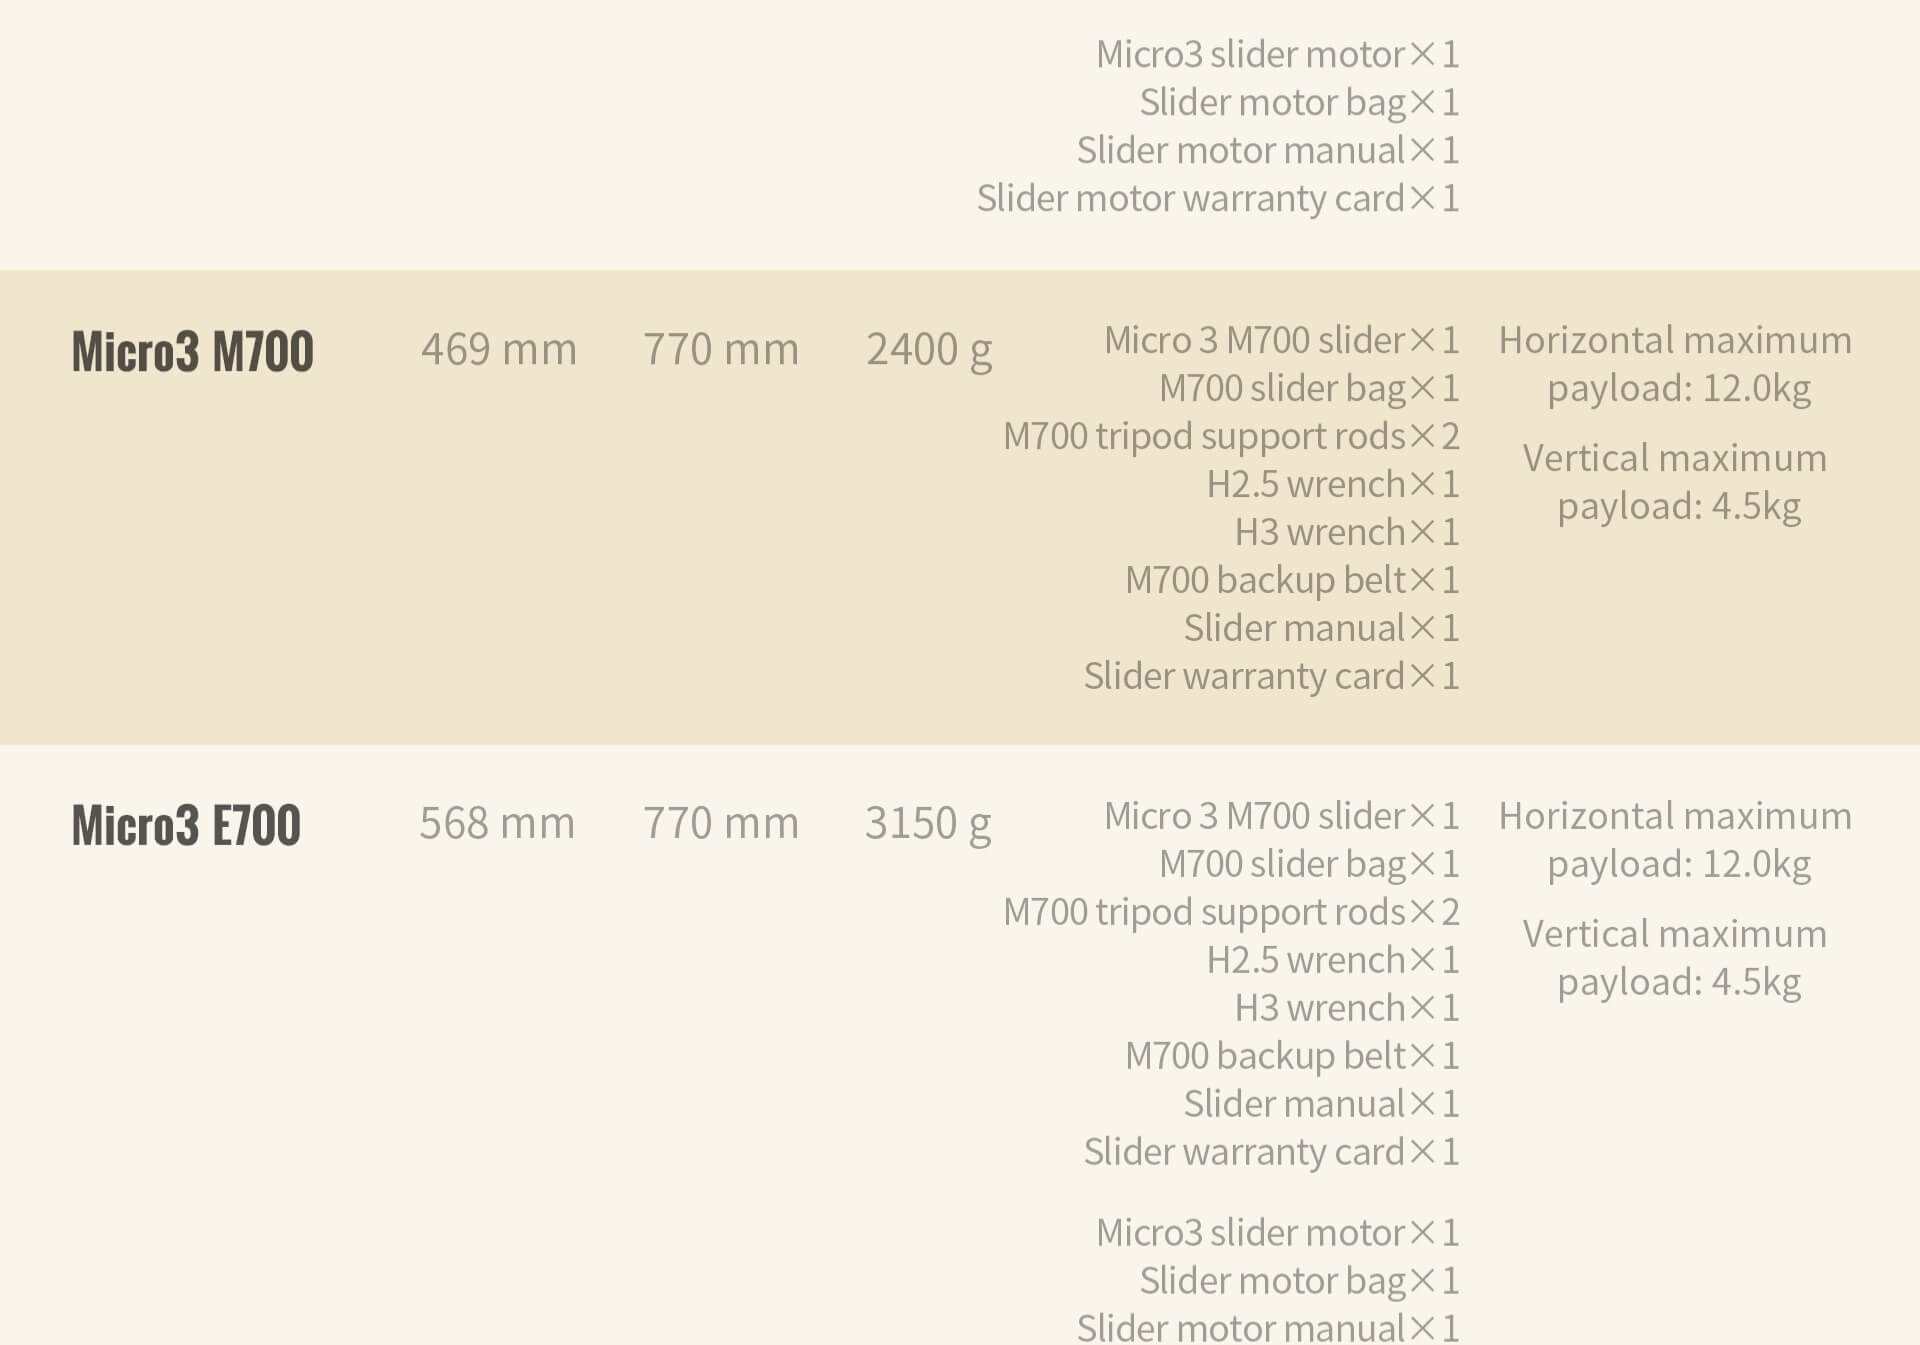Click 'H2.5 wrench×1' in the E700 row
The width and height of the screenshot is (1920, 1345).
click(1333, 960)
